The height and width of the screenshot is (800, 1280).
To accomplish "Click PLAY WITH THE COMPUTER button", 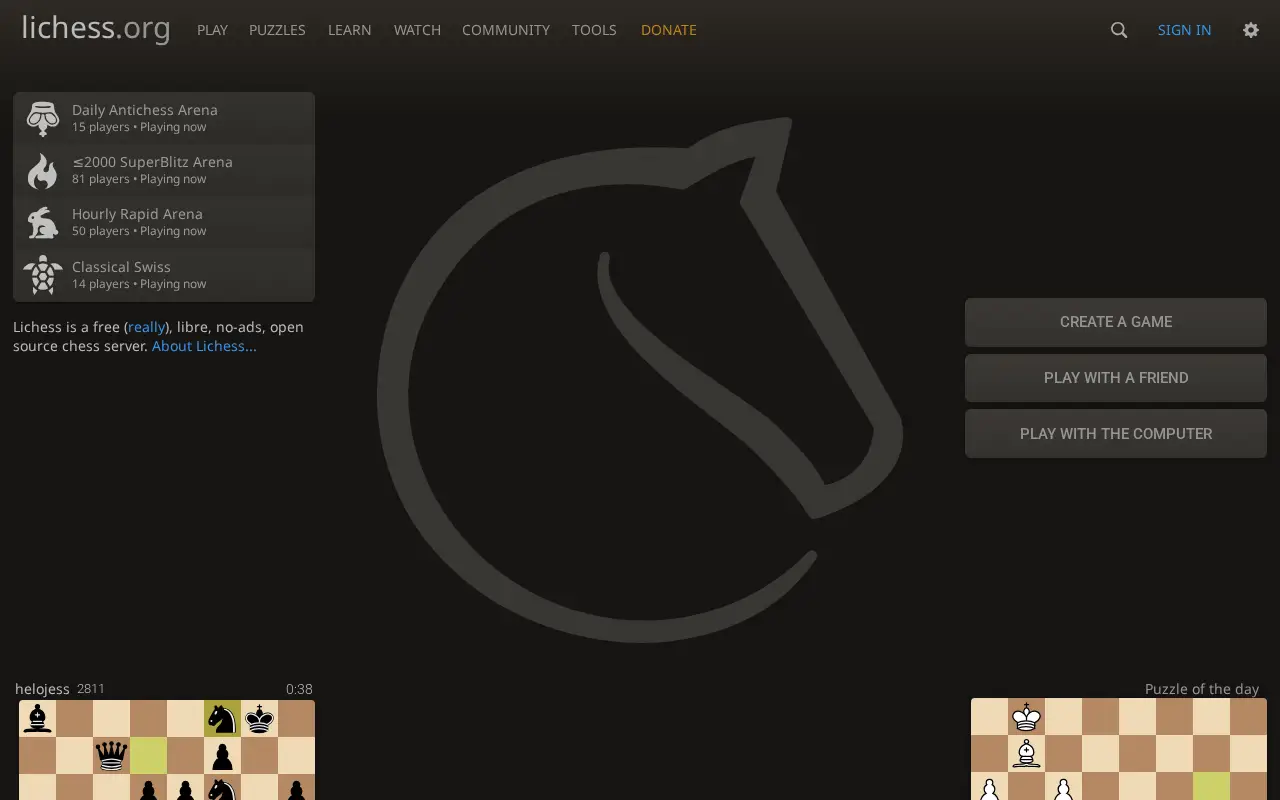I will (1116, 434).
